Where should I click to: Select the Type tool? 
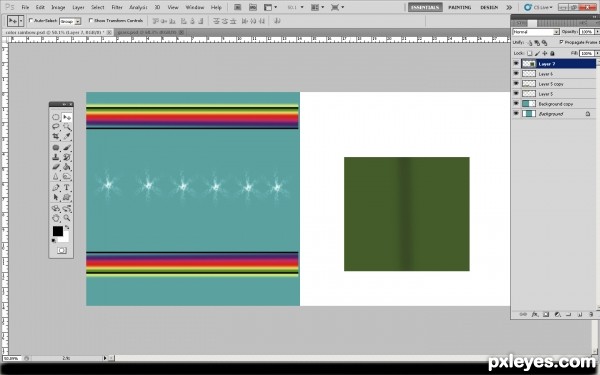[x=67, y=188]
